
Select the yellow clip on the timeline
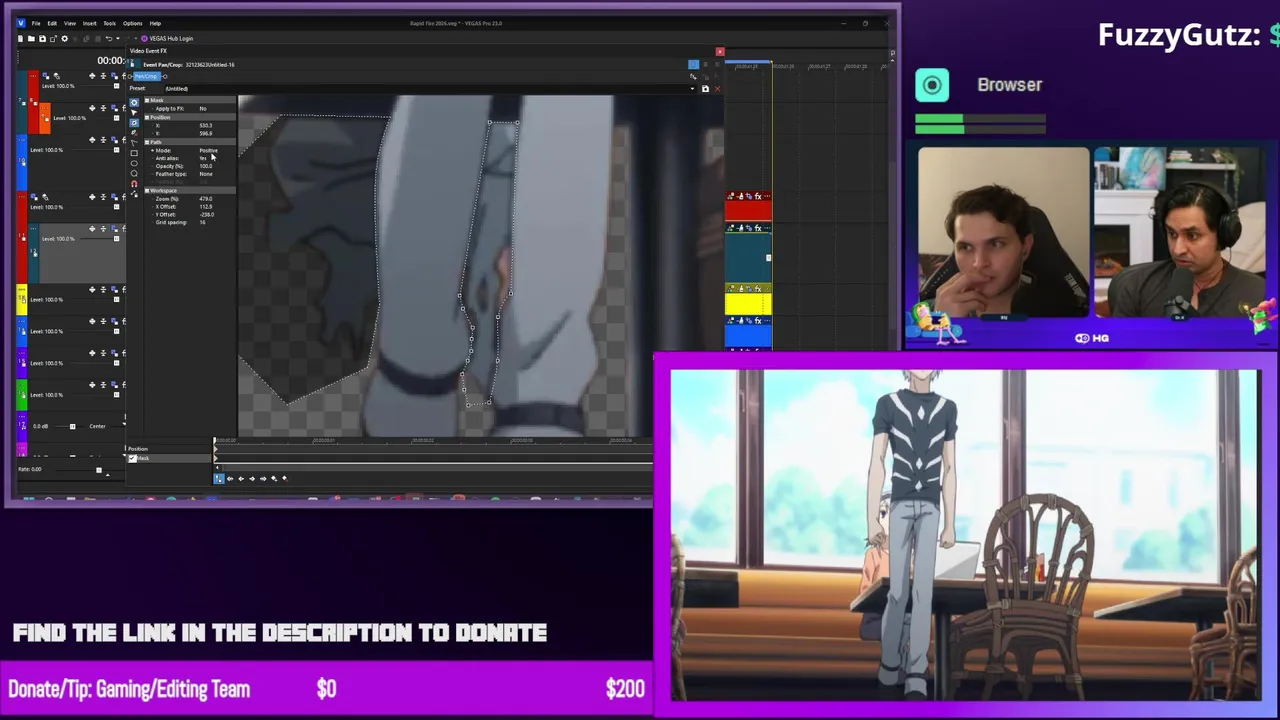coord(748,304)
